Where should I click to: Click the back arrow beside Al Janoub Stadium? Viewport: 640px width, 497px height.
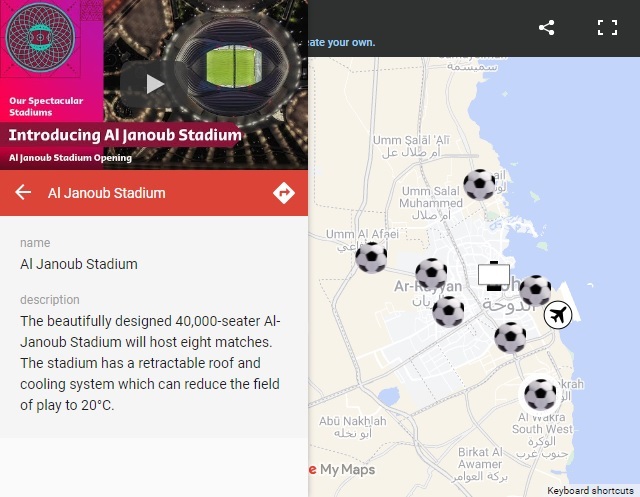click(23, 193)
